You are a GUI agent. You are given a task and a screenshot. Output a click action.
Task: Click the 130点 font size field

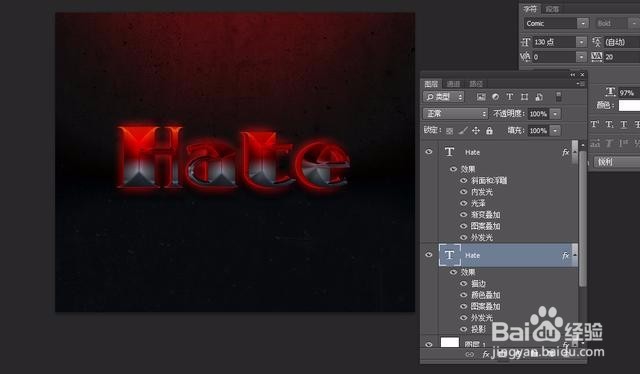pos(554,42)
